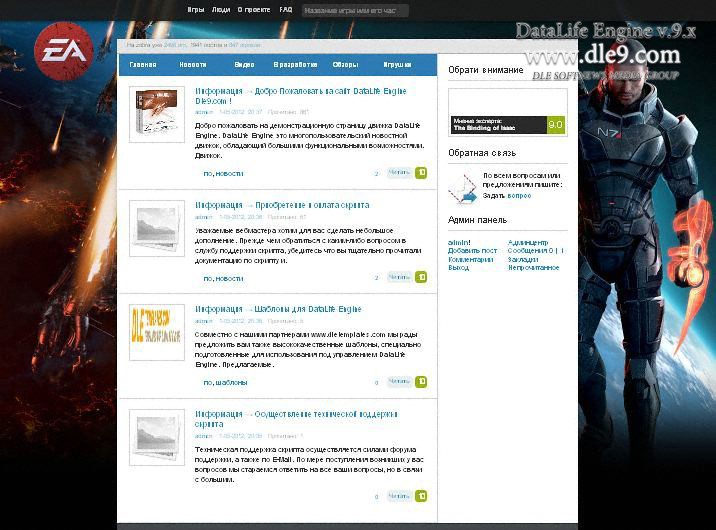716x530 pixels.
Task: Switch to the Главная tab
Action: coord(143,65)
